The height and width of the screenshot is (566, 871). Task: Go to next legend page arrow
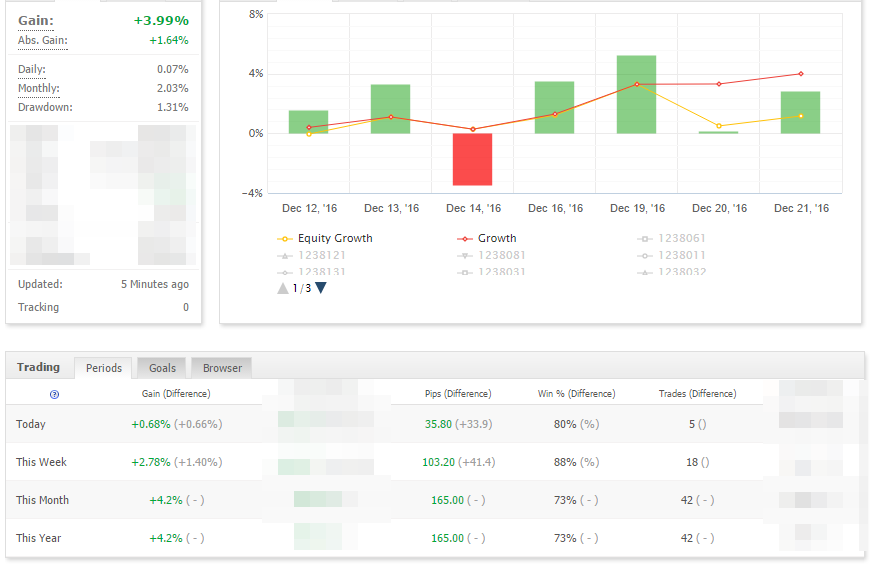coord(321,288)
